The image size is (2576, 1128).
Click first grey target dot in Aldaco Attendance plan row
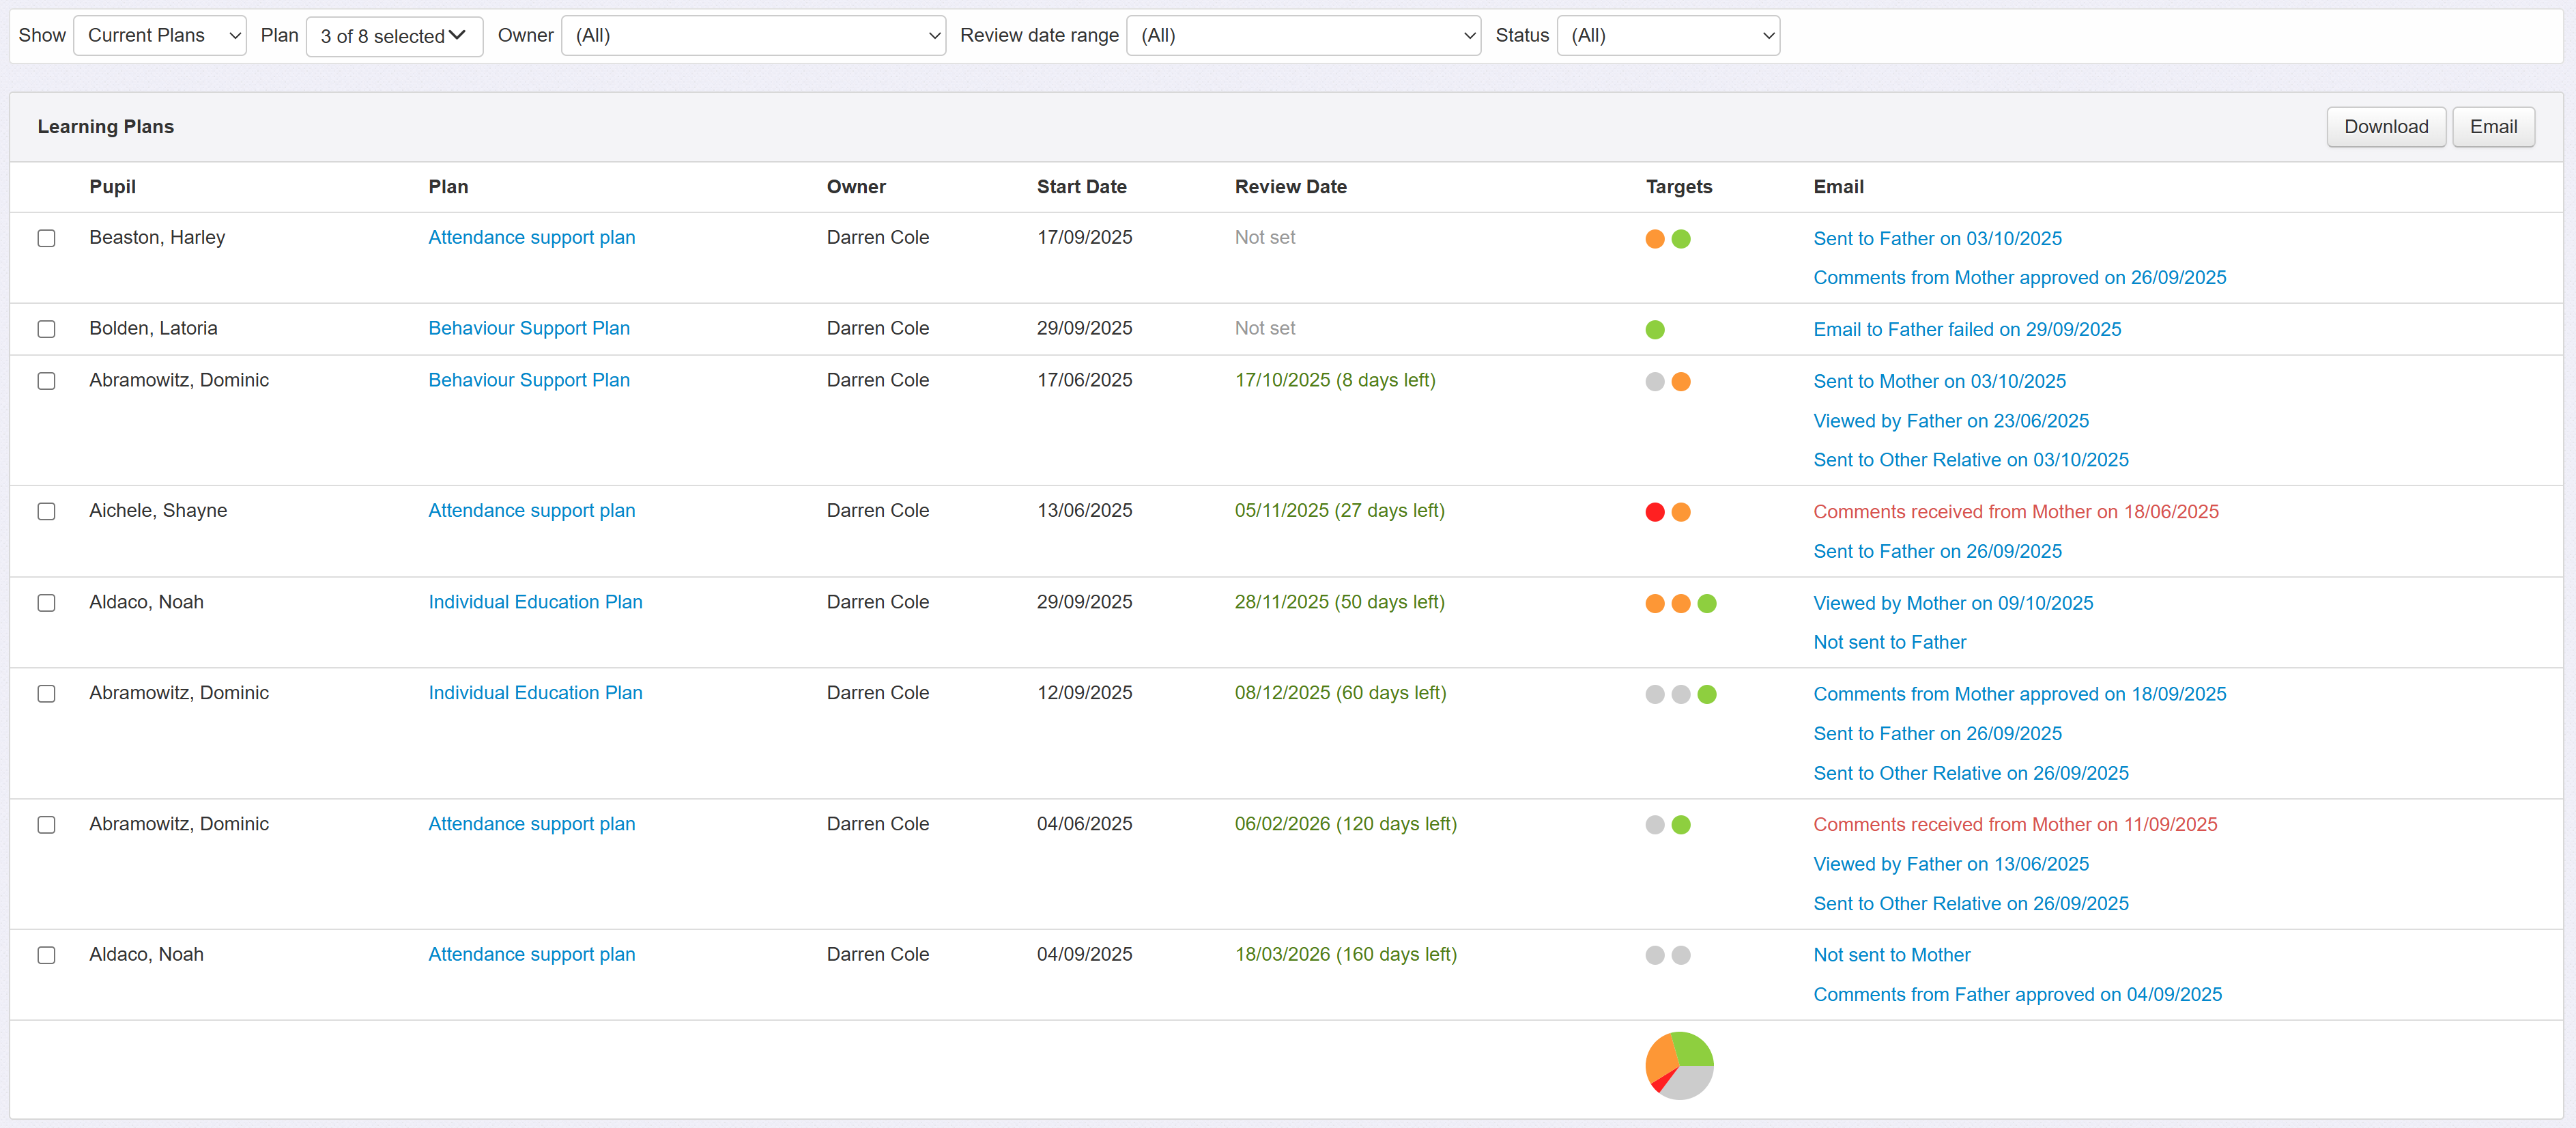(1654, 955)
